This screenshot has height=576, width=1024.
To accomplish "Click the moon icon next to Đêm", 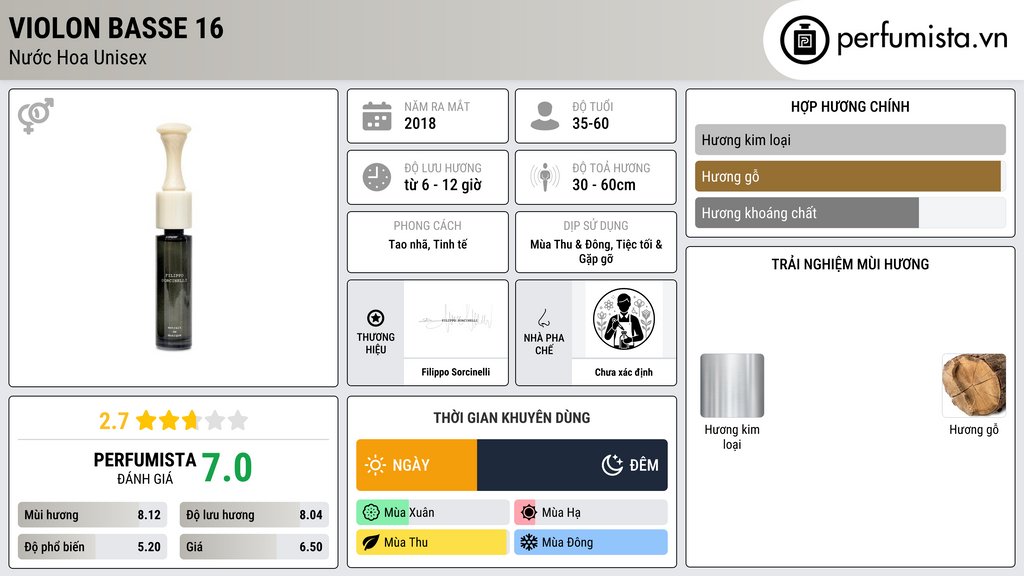I will click(x=613, y=465).
